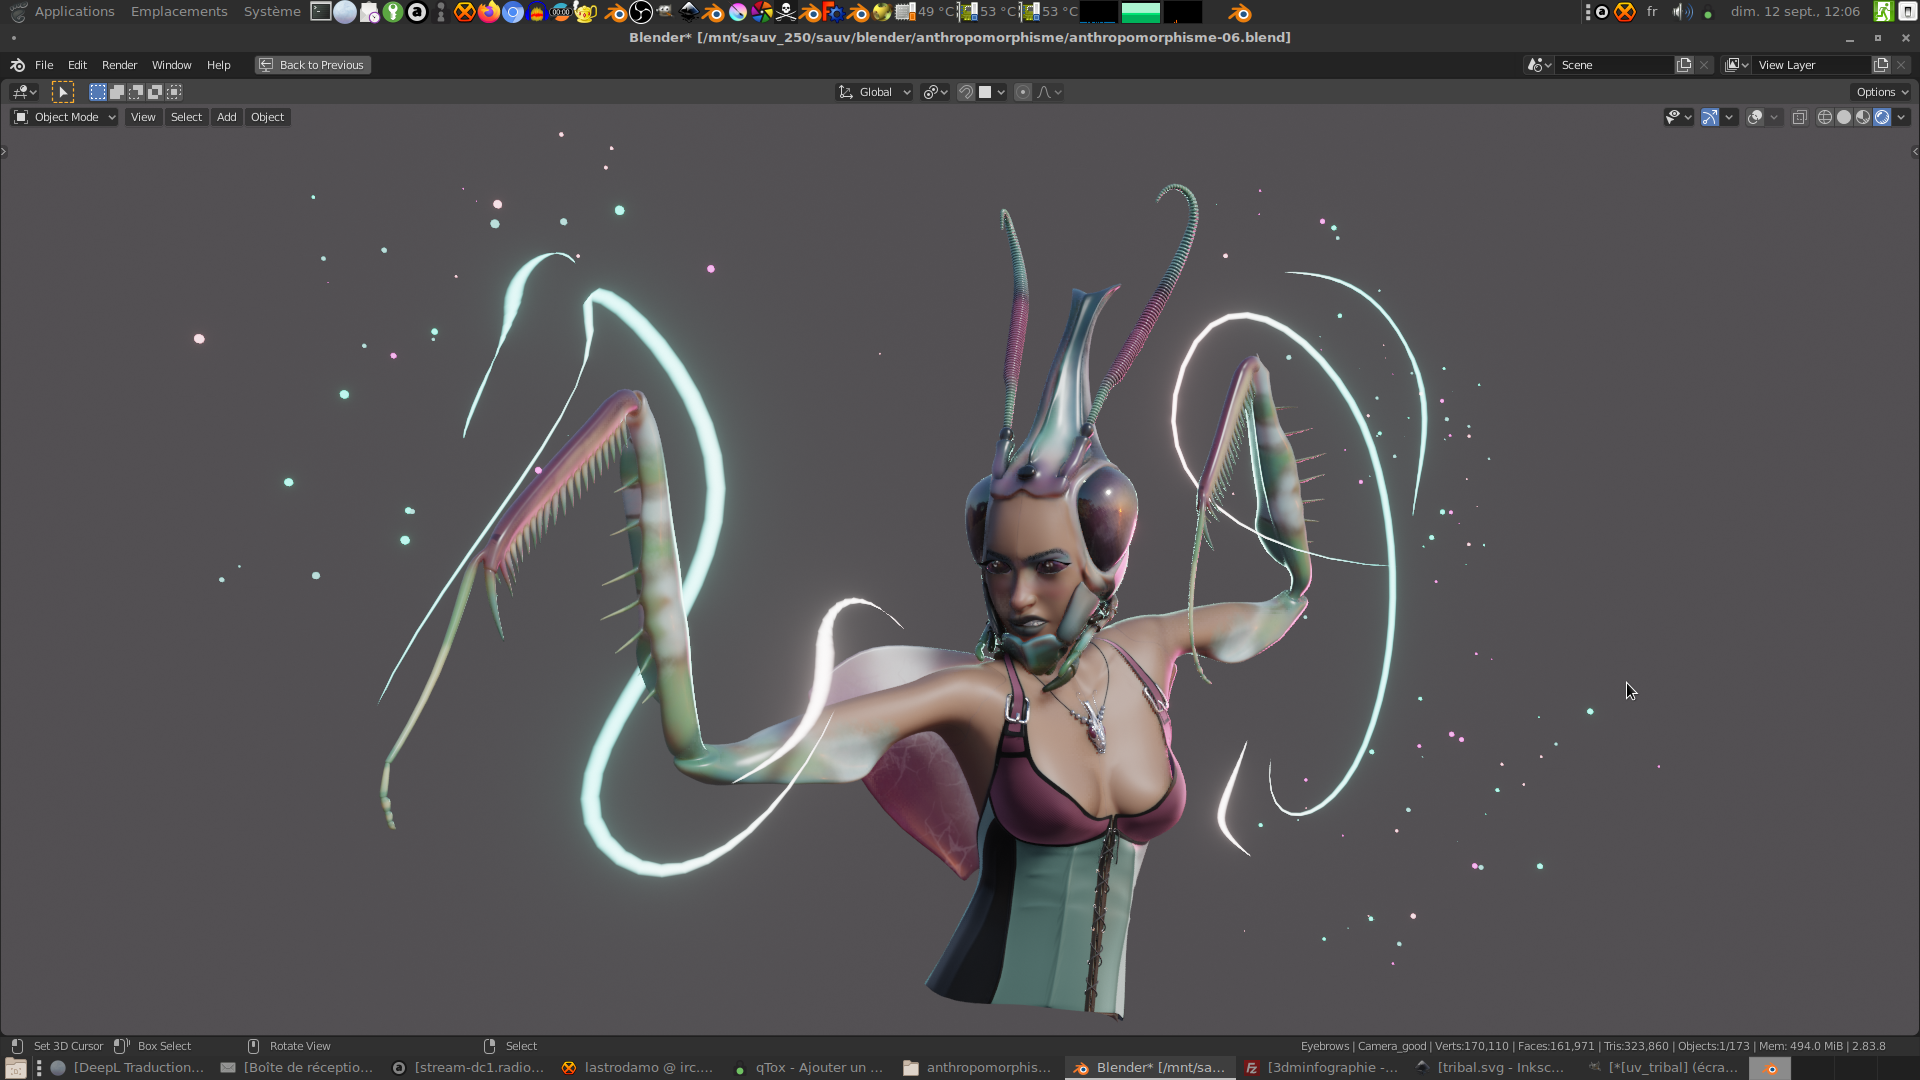Create a new scene with copy icon
The image size is (1920, 1080).
click(x=1684, y=65)
